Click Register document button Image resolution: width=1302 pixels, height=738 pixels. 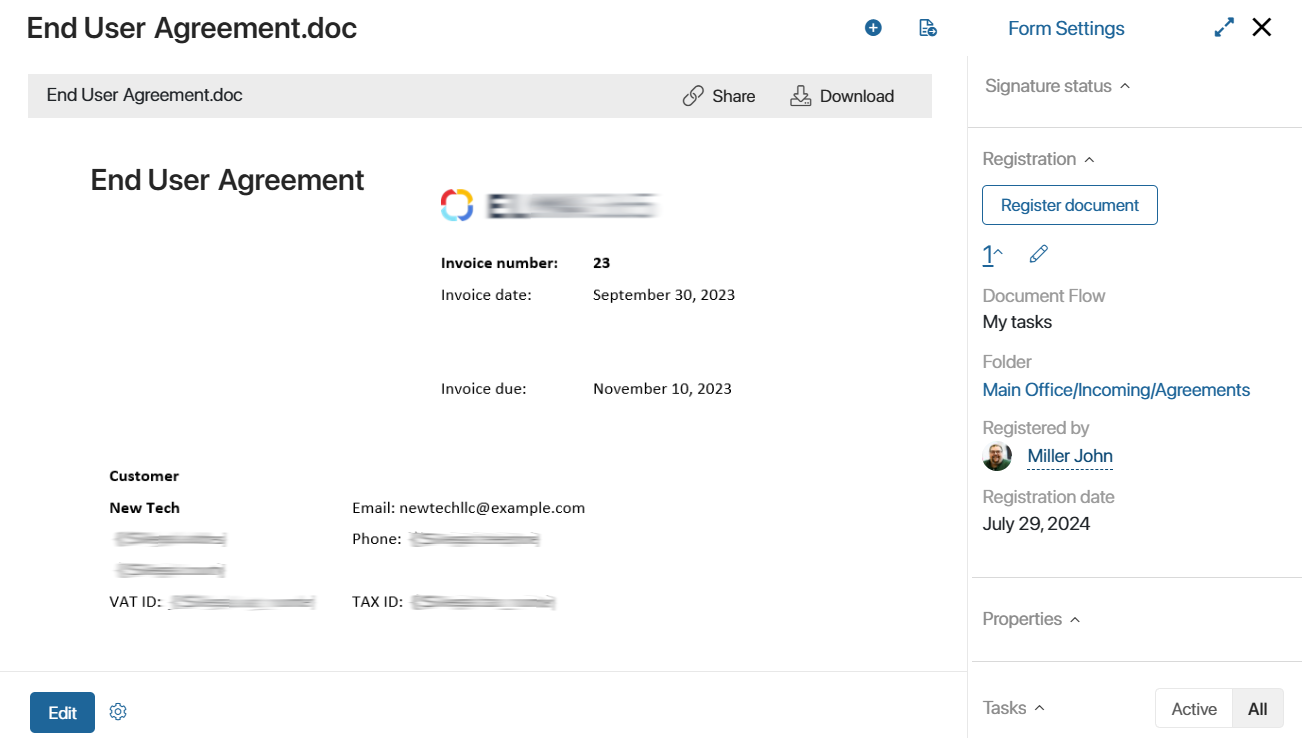[x=1070, y=205]
